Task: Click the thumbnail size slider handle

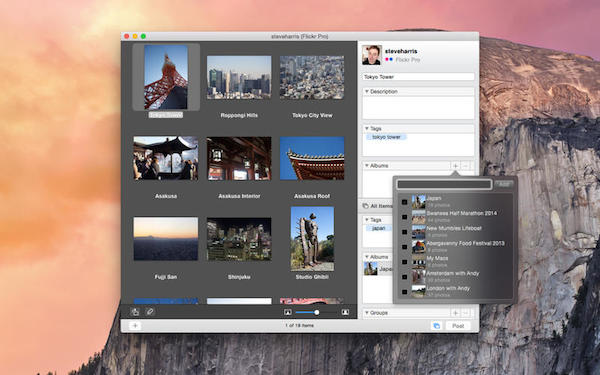Action: pos(316,312)
